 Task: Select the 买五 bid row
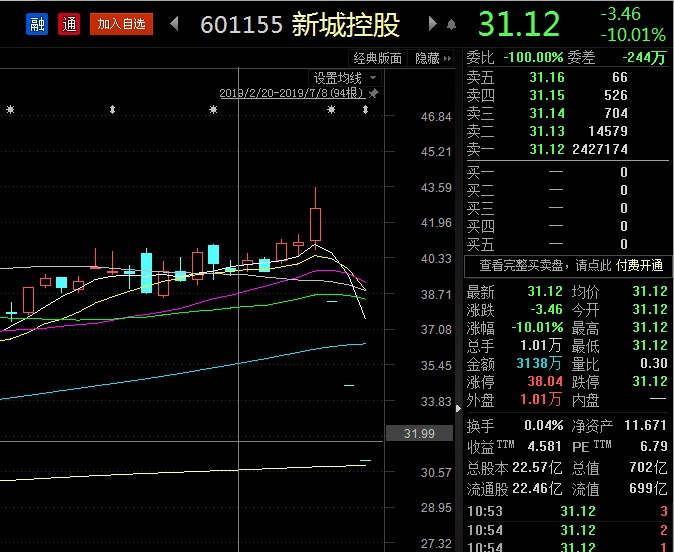(567, 244)
